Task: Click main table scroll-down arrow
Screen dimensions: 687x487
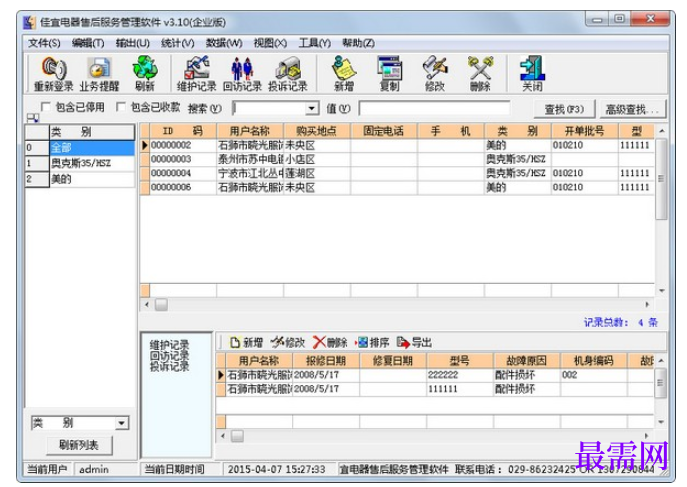Action: 662,290
